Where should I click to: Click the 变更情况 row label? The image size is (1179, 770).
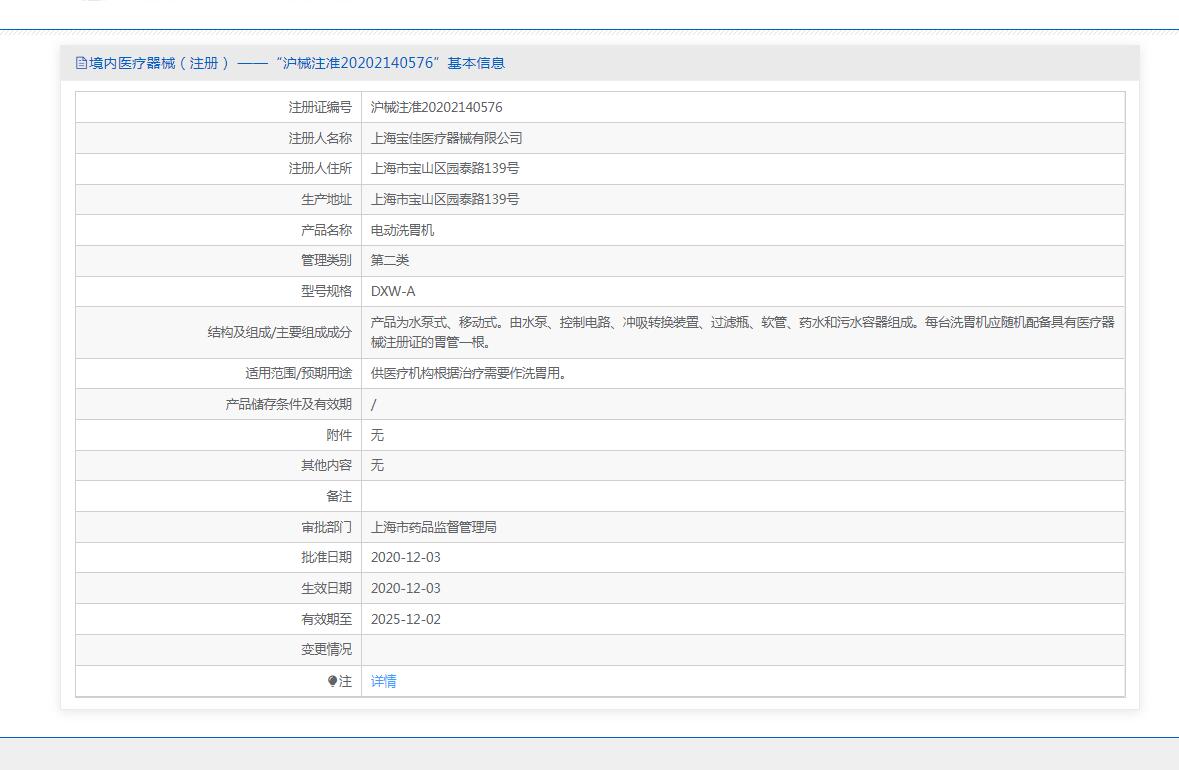tap(326, 649)
